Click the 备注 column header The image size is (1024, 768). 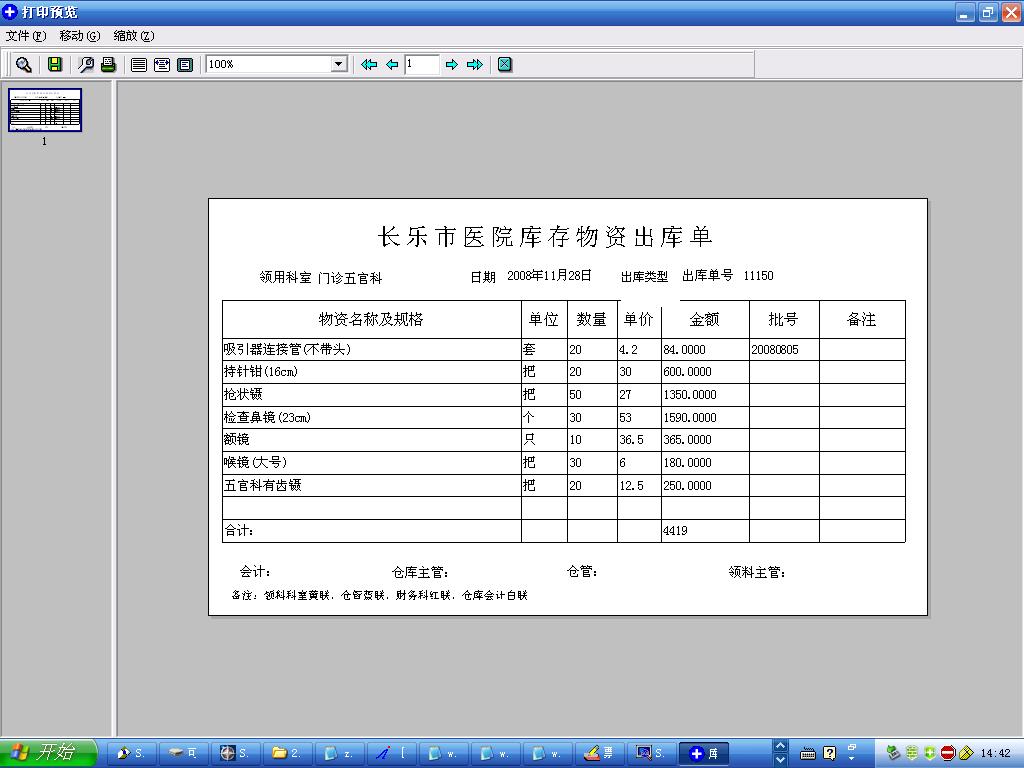861,319
